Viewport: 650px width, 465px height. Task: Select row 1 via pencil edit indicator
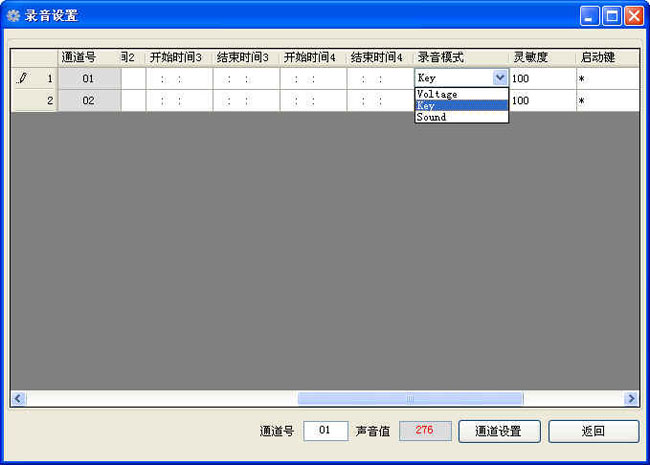tap(24, 78)
